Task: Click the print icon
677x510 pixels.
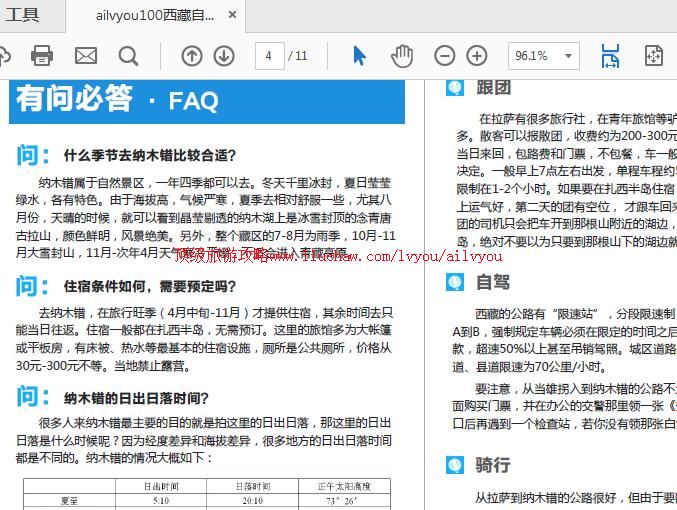Action: [42, 56]
